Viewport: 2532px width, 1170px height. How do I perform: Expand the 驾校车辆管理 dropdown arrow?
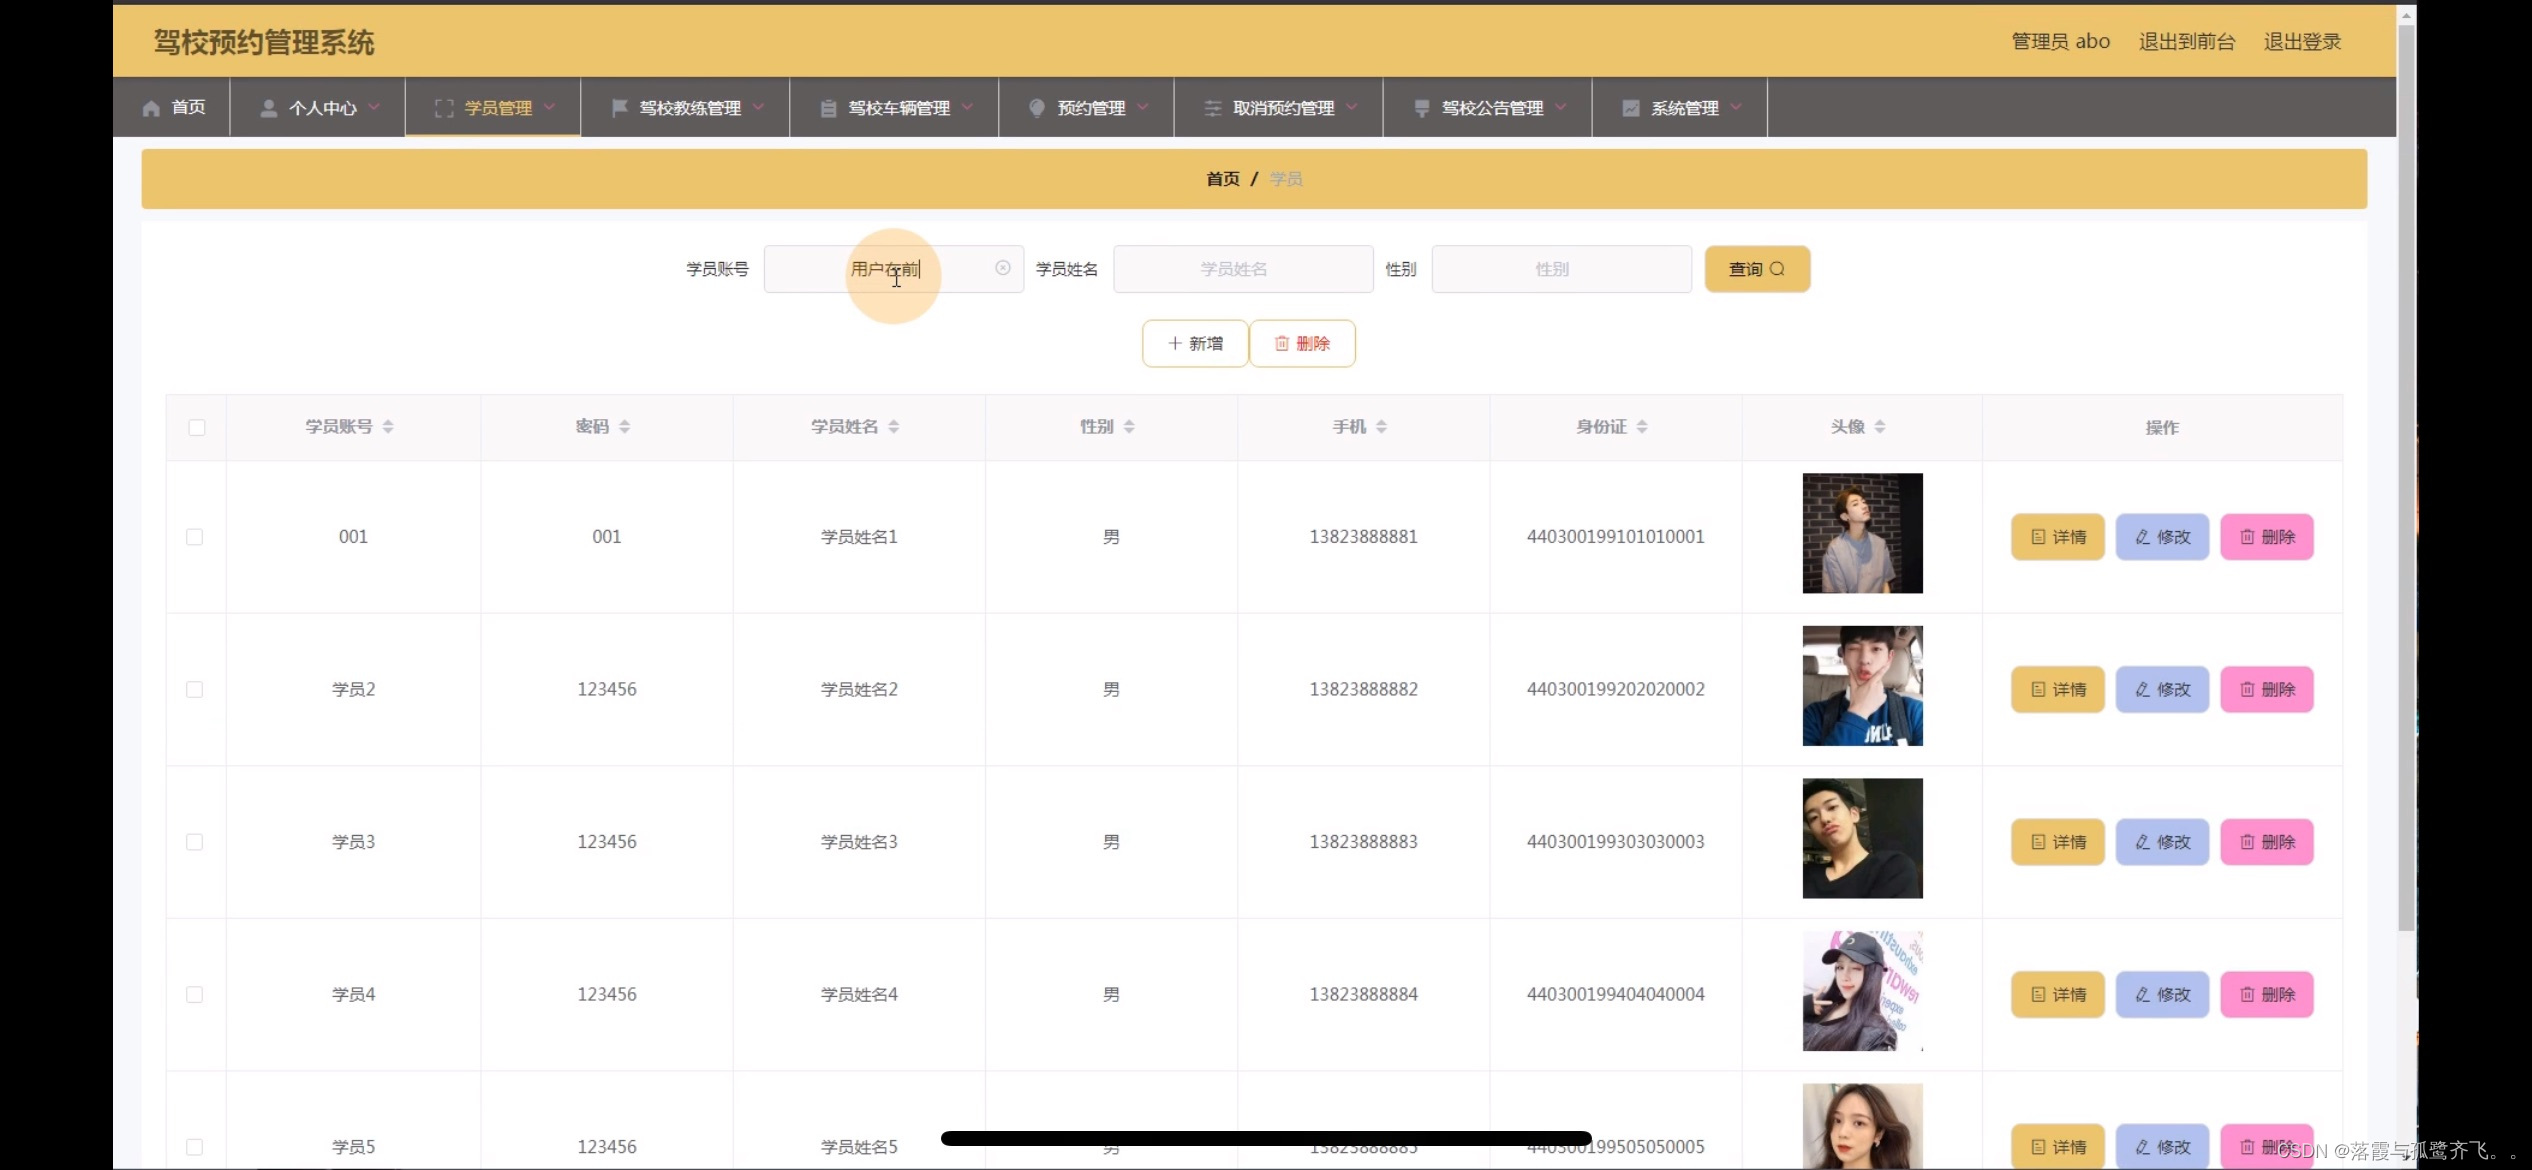[967, 107]
